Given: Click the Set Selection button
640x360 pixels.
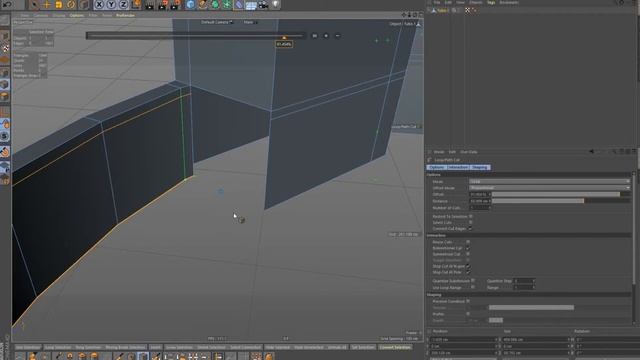Looking at the screenshot, I should pos(363,347).
